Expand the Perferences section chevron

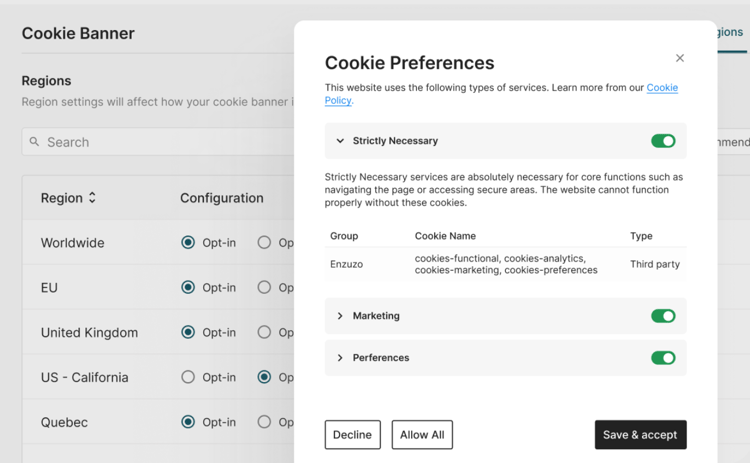click(340, 358)
